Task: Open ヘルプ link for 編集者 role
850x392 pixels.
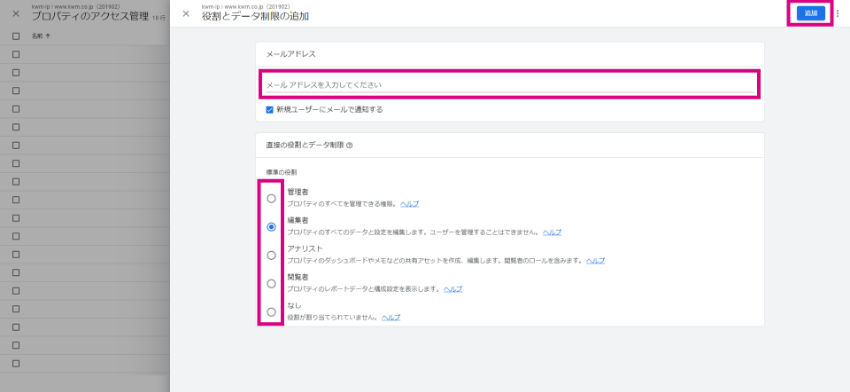Action: point(552,232)
